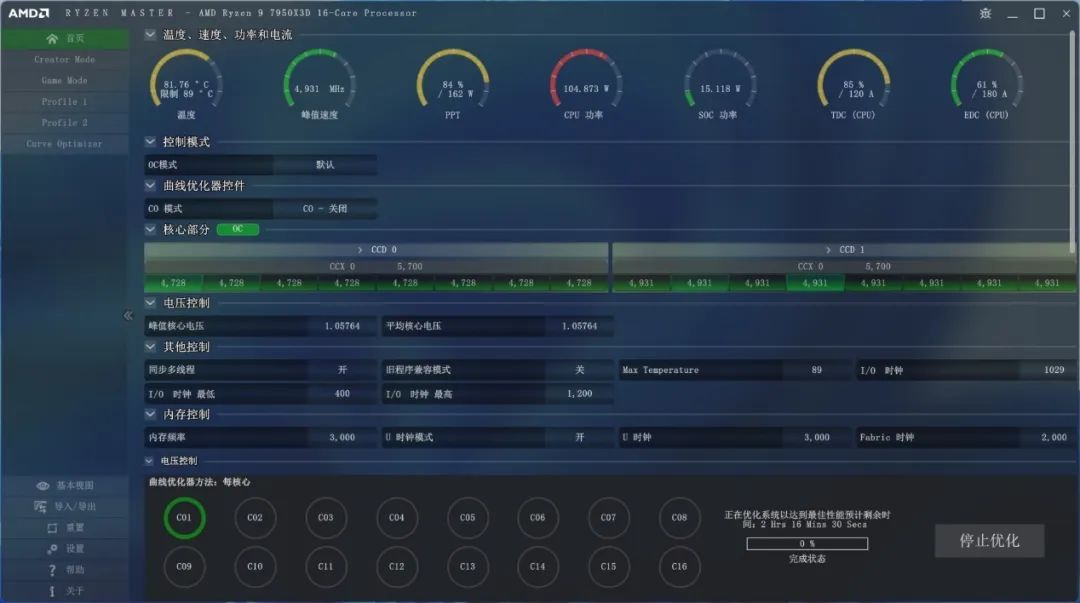Click the 停止优化 stop optimization button
The height and width of the screenshot is (603, 1080).
pos(989,541)
